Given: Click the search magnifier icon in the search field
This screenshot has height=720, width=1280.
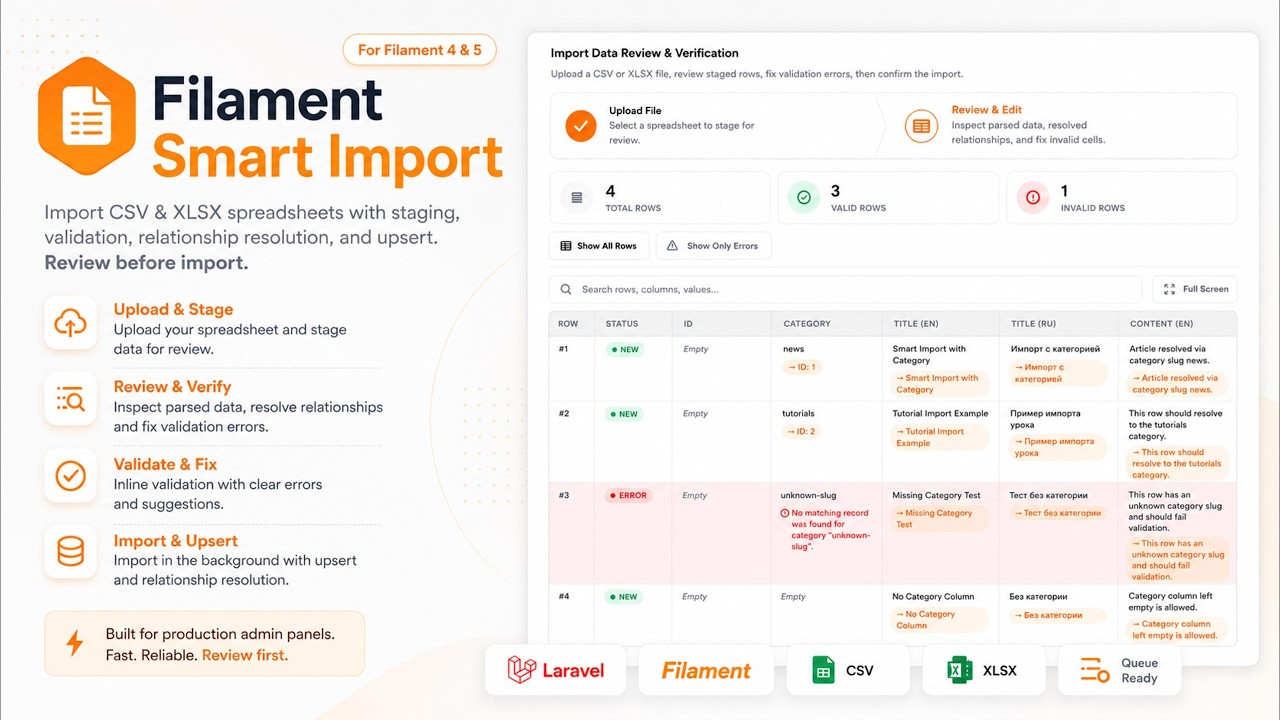Looking at the screenshot, I should pyautogui.click(x=567, y=289).
